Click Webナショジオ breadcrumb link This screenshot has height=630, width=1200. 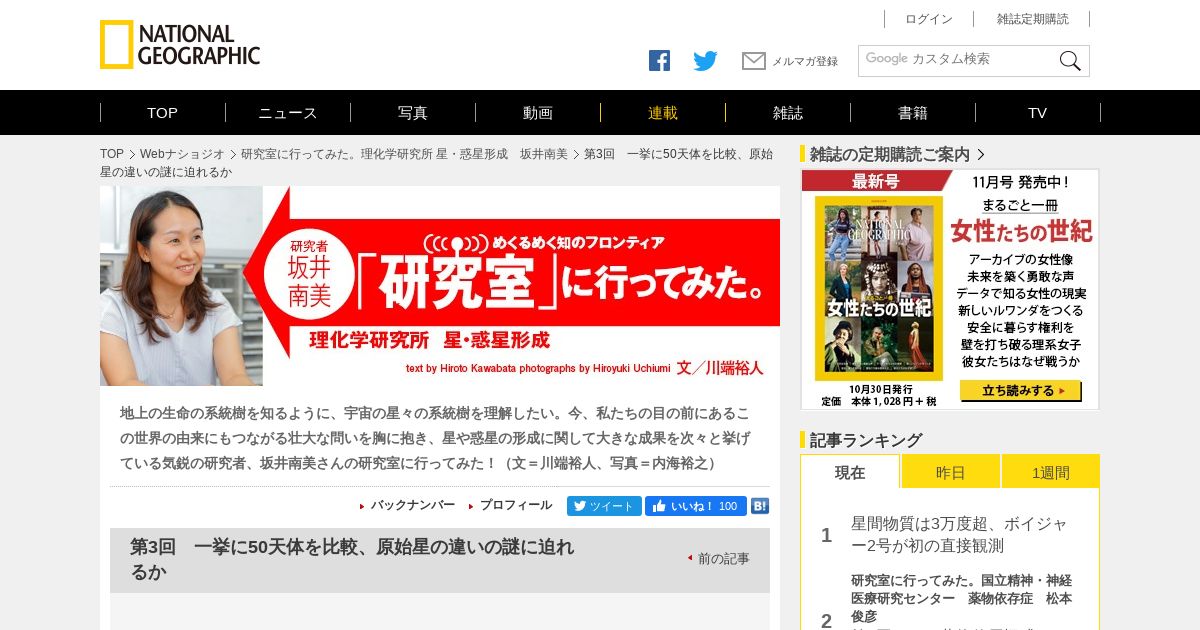pyautogui.click(x=182, y=154)
